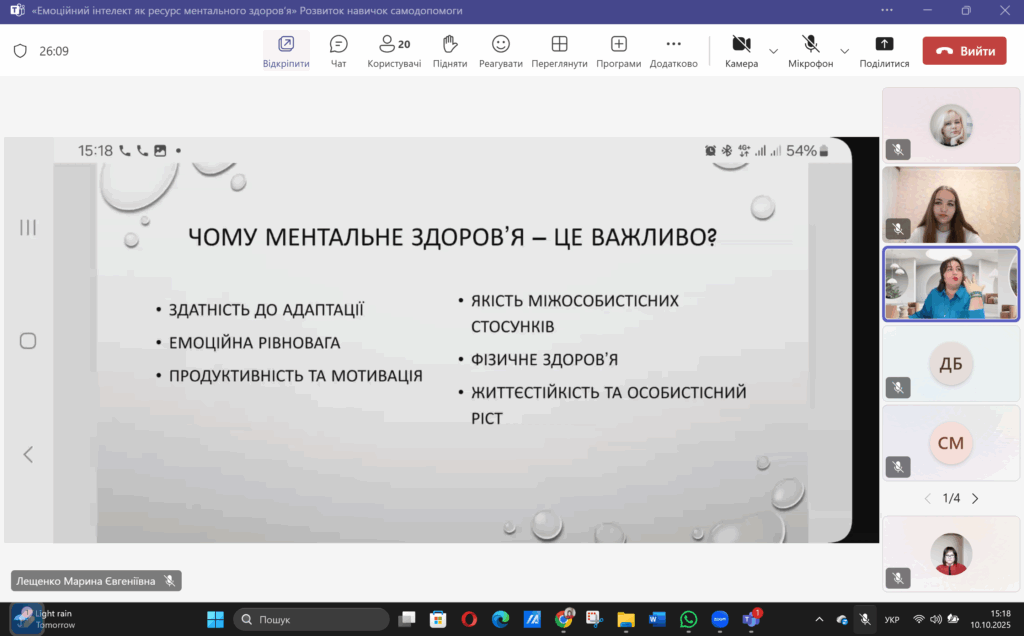Select the СМ participant tile
Screen dimensions: 1024x636
950,443
